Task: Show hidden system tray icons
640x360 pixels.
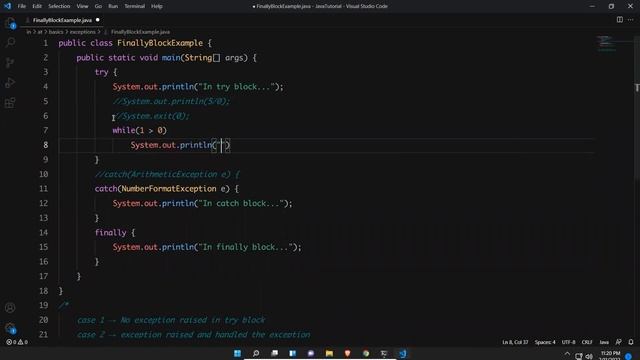Action: pos(567,354)
